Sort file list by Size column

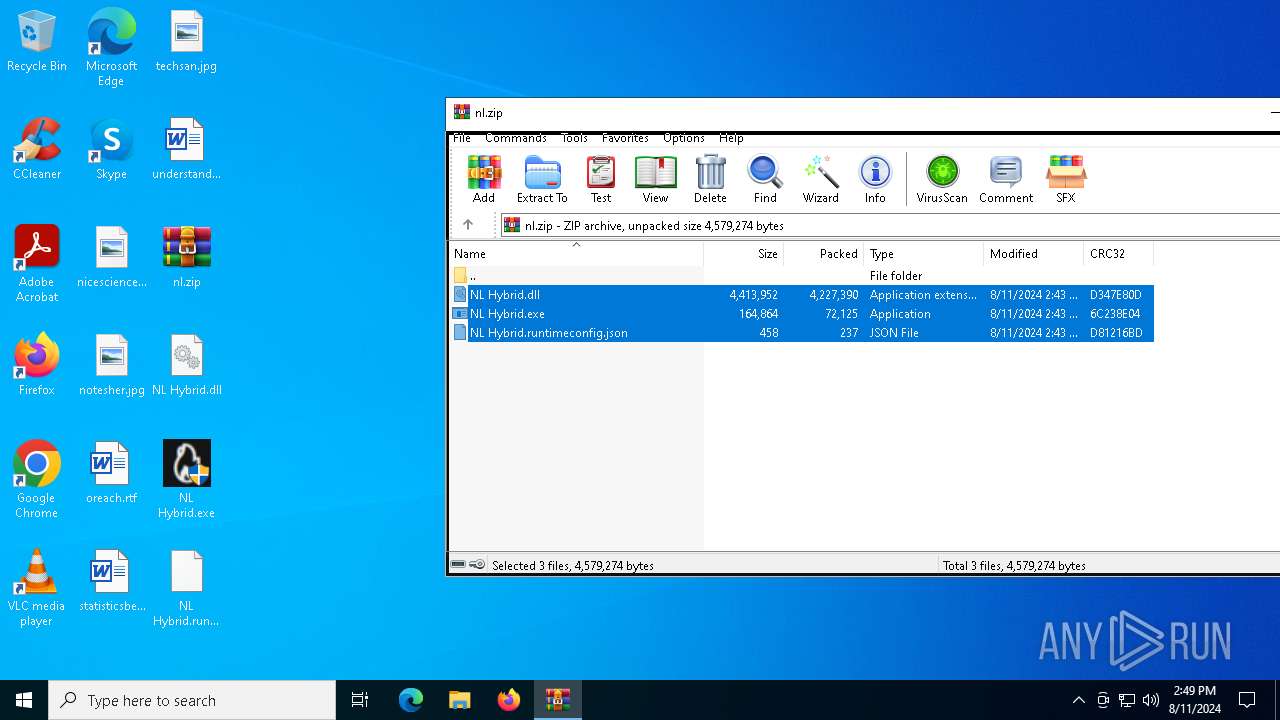click(x=744, y=254)
